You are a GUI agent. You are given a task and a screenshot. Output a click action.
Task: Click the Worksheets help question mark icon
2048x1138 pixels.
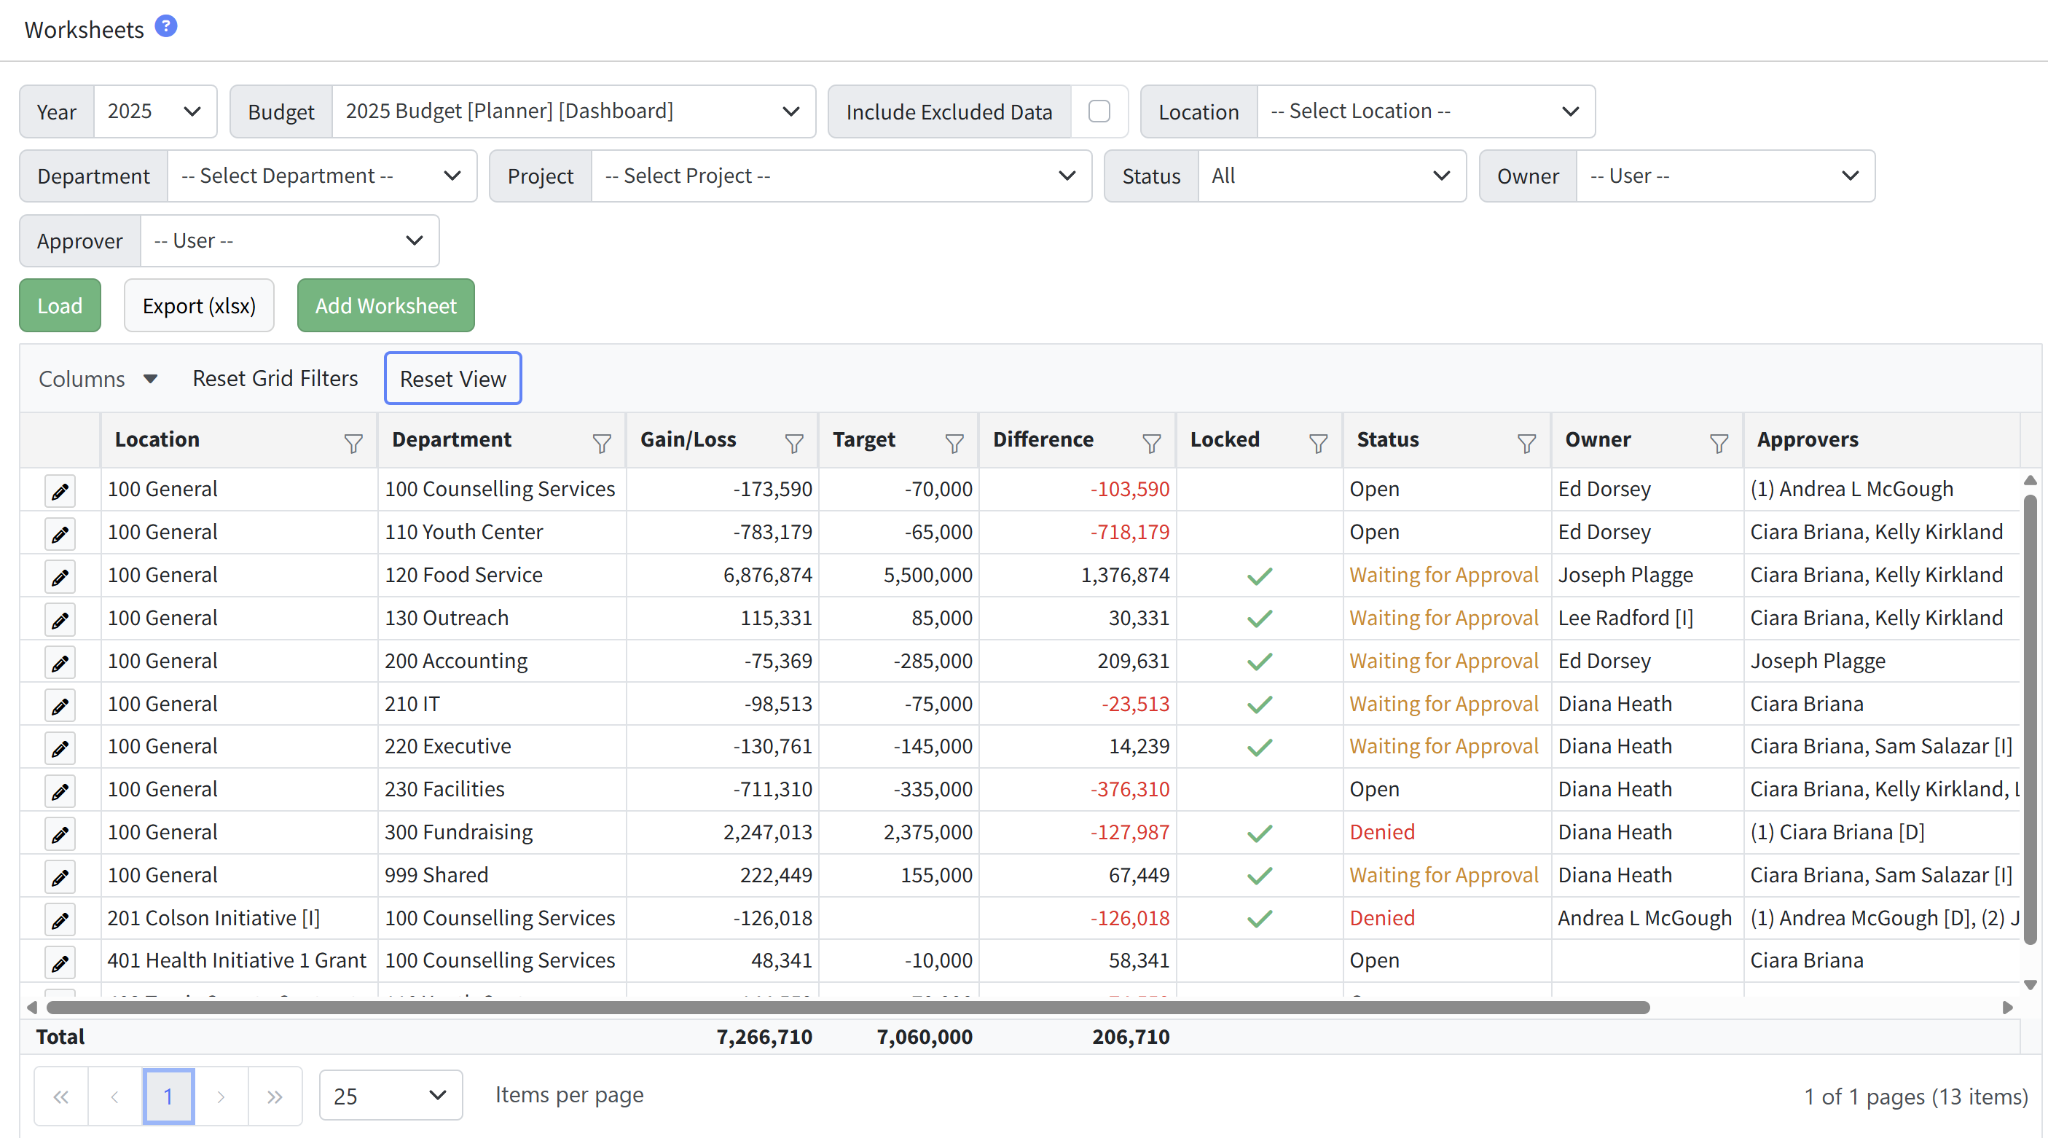(166, 27)
